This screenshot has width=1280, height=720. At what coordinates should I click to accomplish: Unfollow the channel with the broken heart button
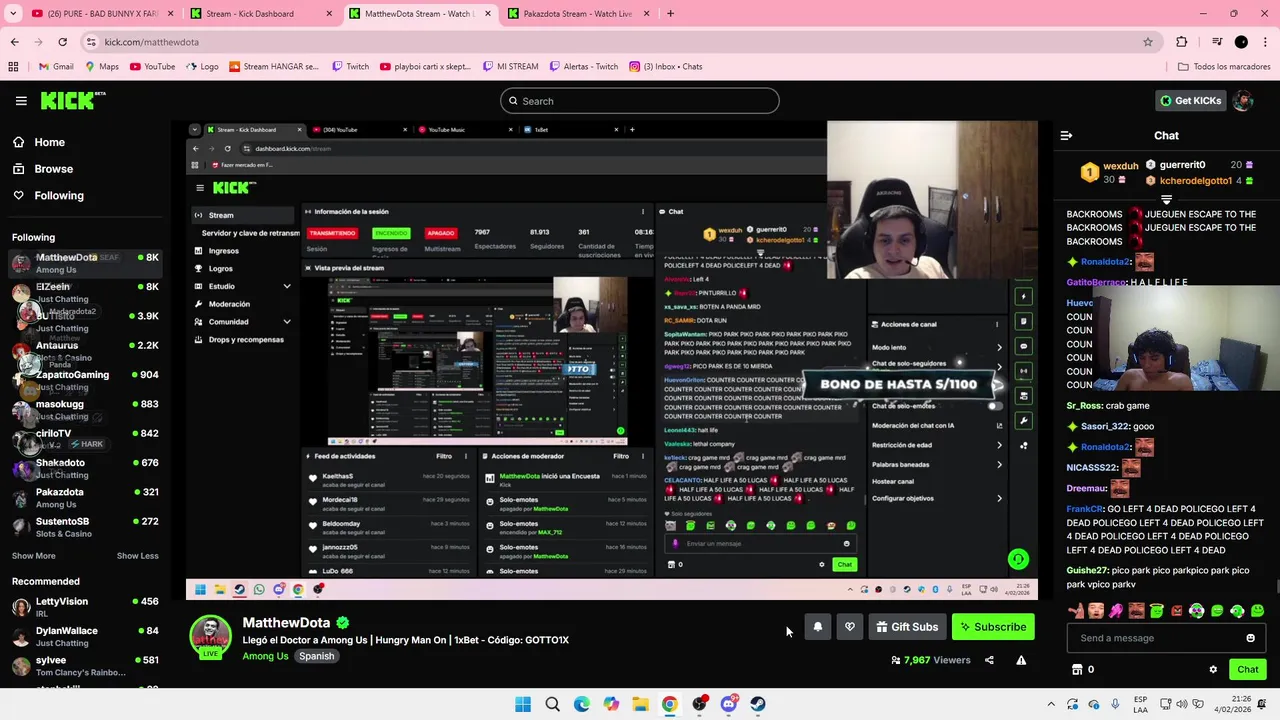(850, 627)
